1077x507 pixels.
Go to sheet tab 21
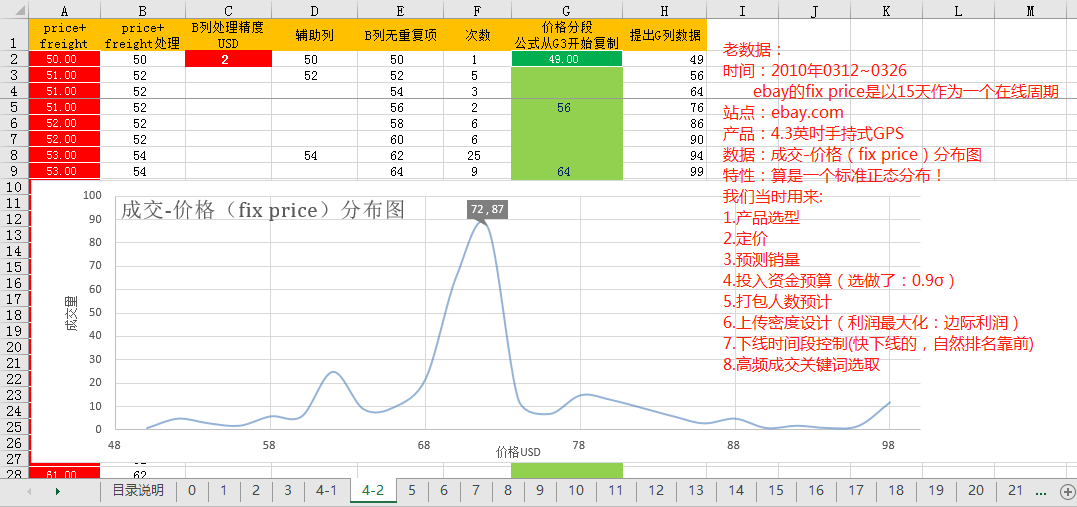click(1015, 491)
